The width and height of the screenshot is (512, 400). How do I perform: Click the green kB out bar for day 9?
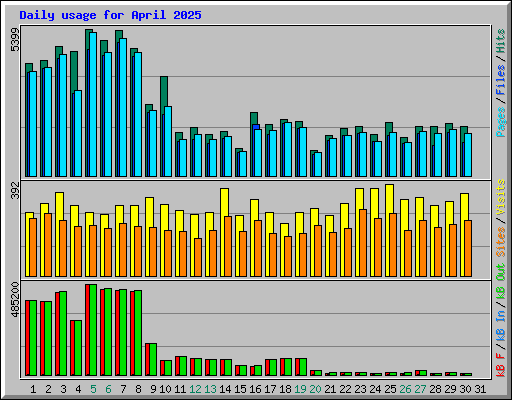(153, 359)
